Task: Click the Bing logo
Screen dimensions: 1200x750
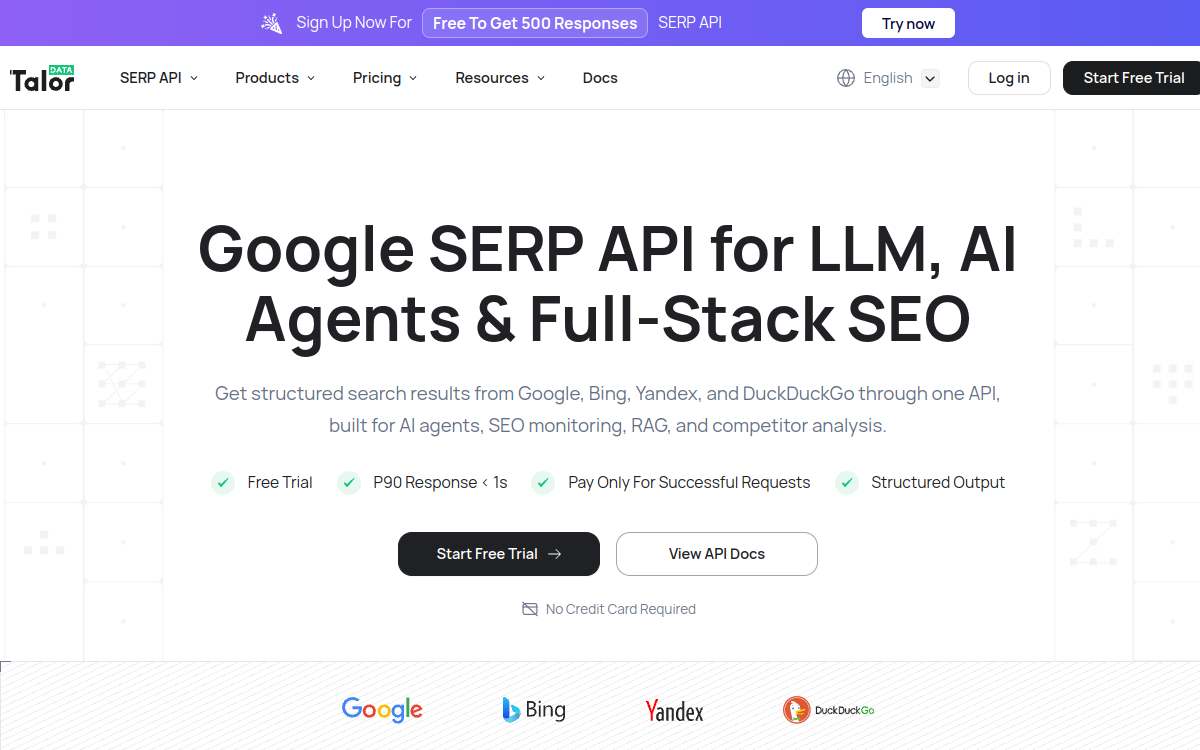Action: (534, 710)
